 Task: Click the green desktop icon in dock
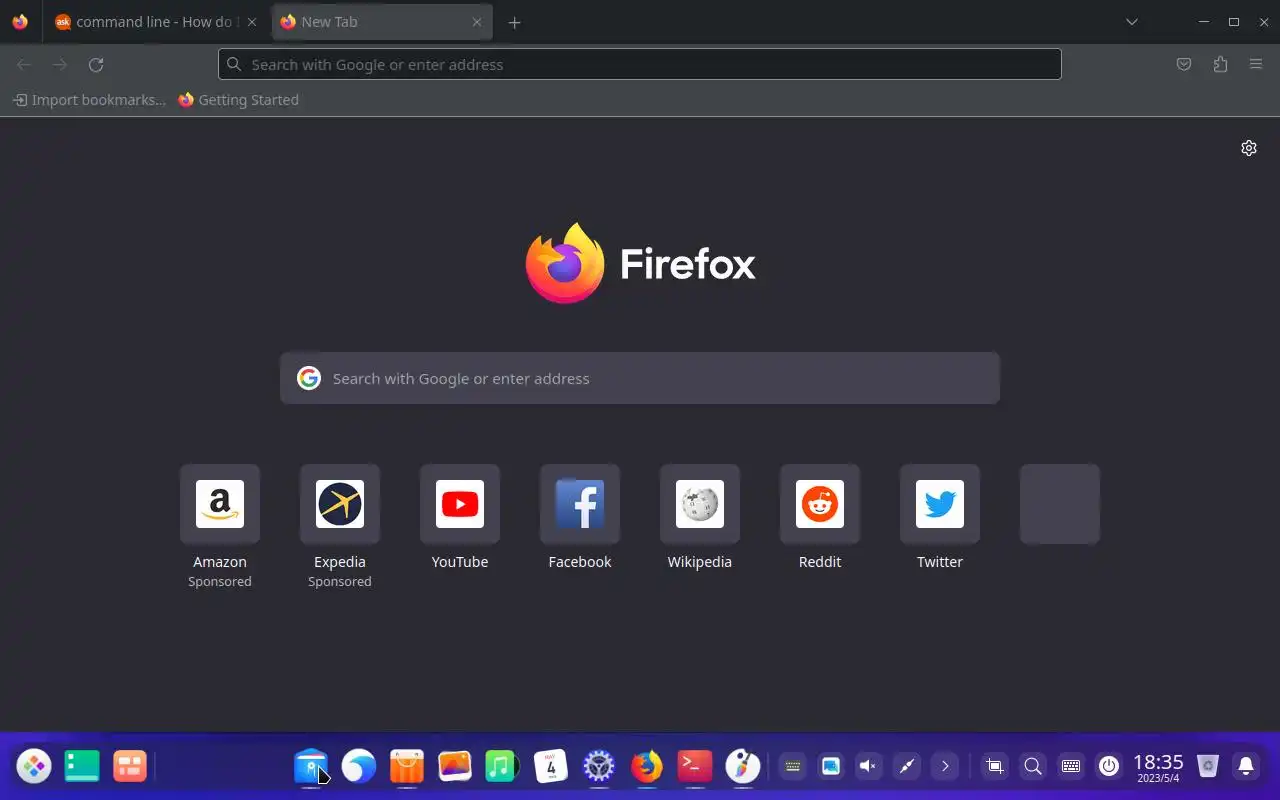pos(82,766)
